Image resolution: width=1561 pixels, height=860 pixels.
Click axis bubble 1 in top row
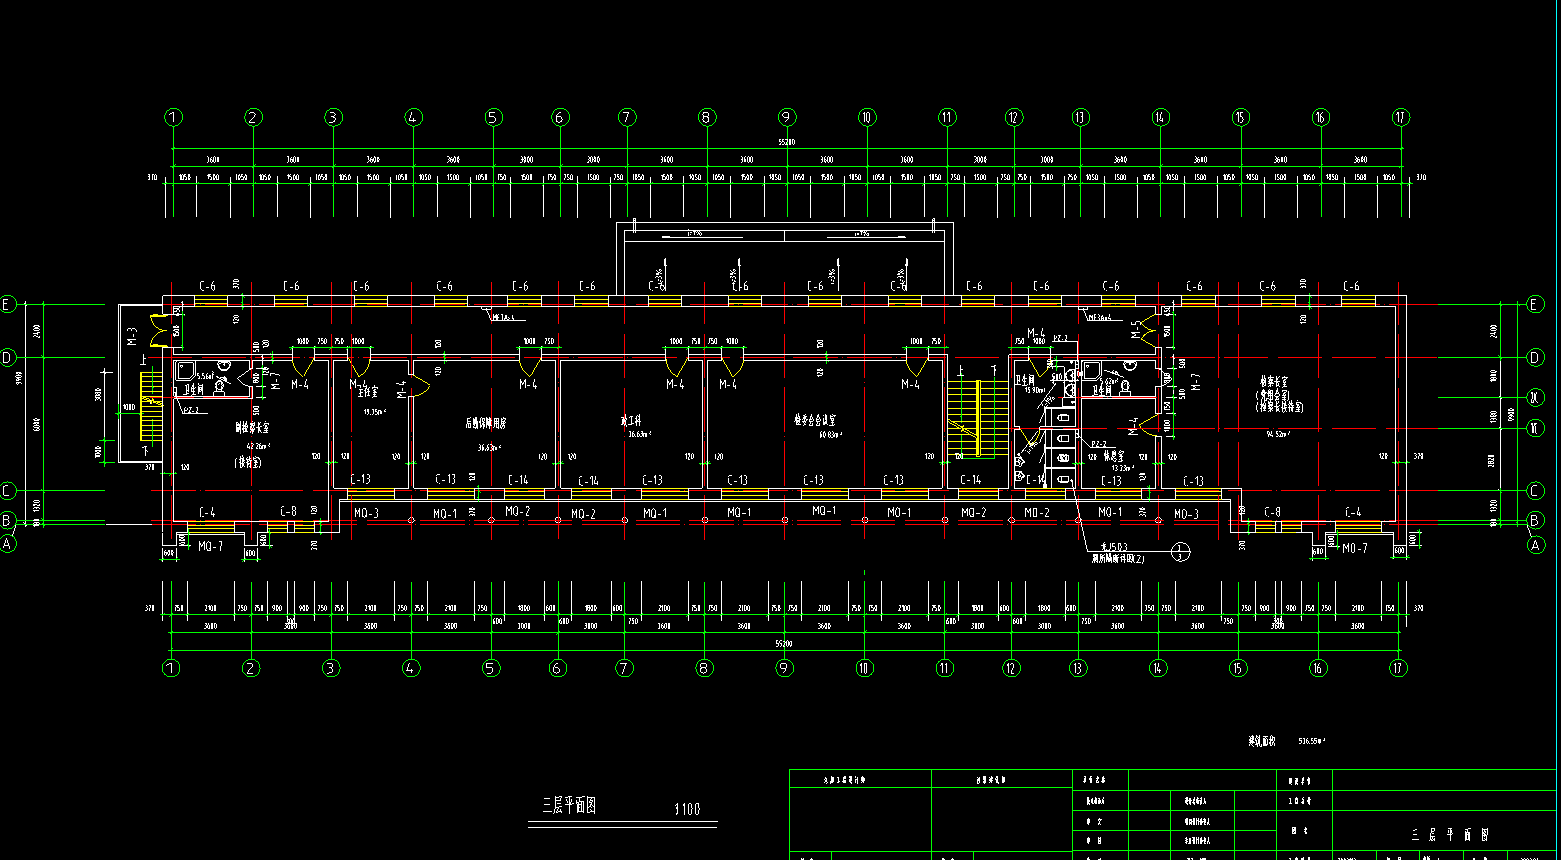point(174,118)
